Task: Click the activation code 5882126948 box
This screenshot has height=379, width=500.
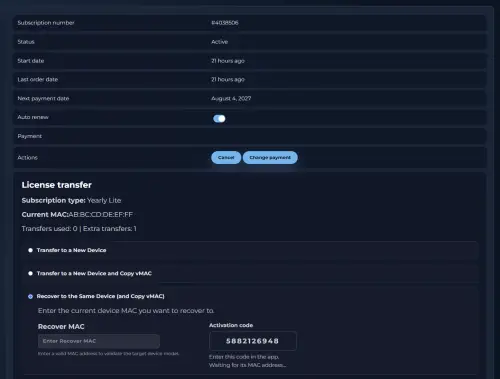Action: tap(253, 341)
